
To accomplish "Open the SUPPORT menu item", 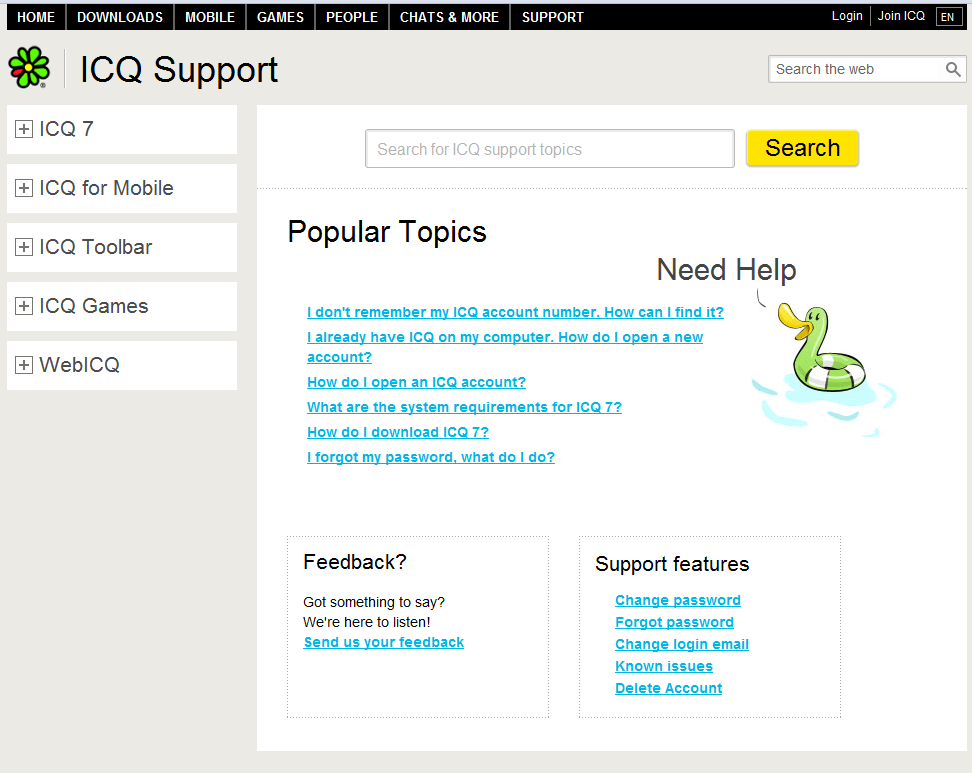I will click(x=553, y=17).
